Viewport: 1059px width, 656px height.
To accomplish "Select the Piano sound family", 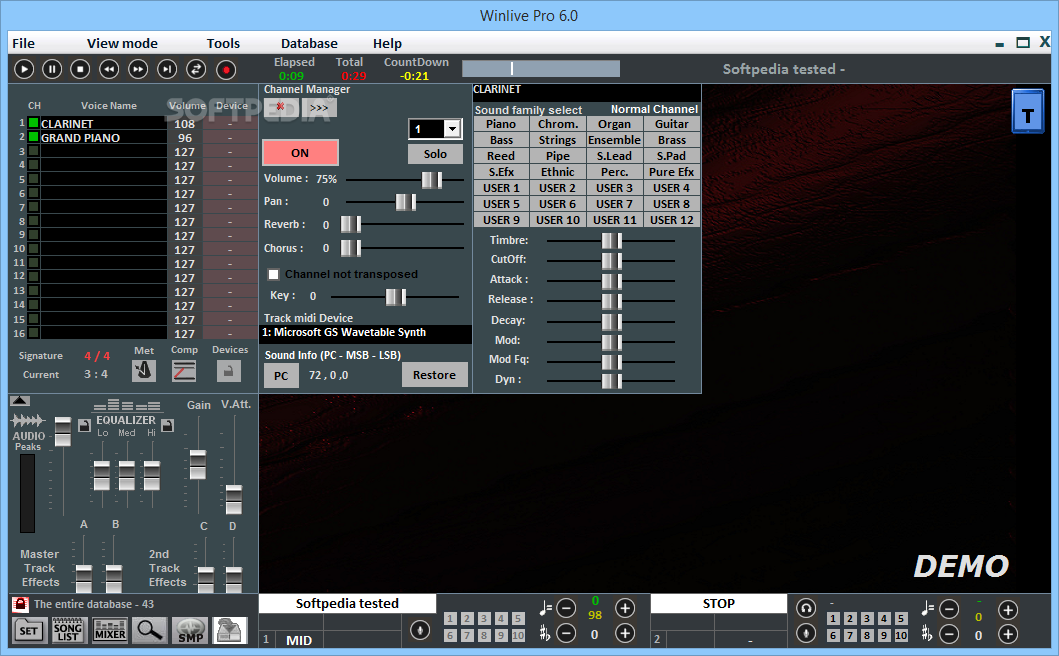I will coord(501,124).
